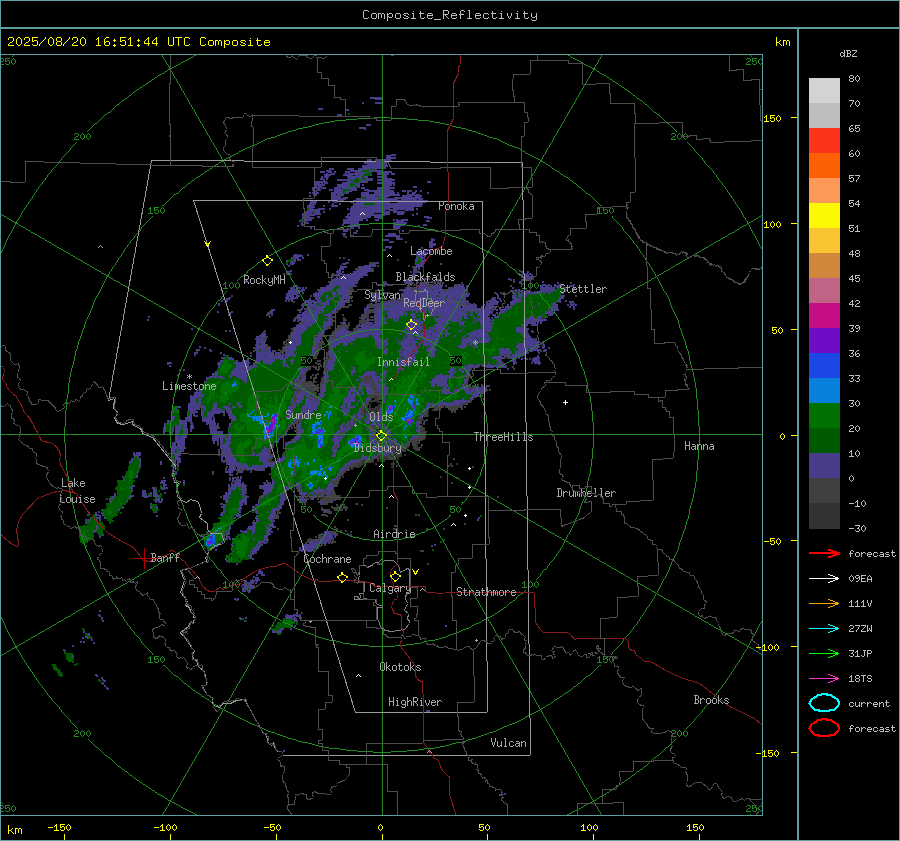The height and width of the screenshot is (841, 900).
Task: Click the white 09EA arrow icon
Action: (824, 579)
